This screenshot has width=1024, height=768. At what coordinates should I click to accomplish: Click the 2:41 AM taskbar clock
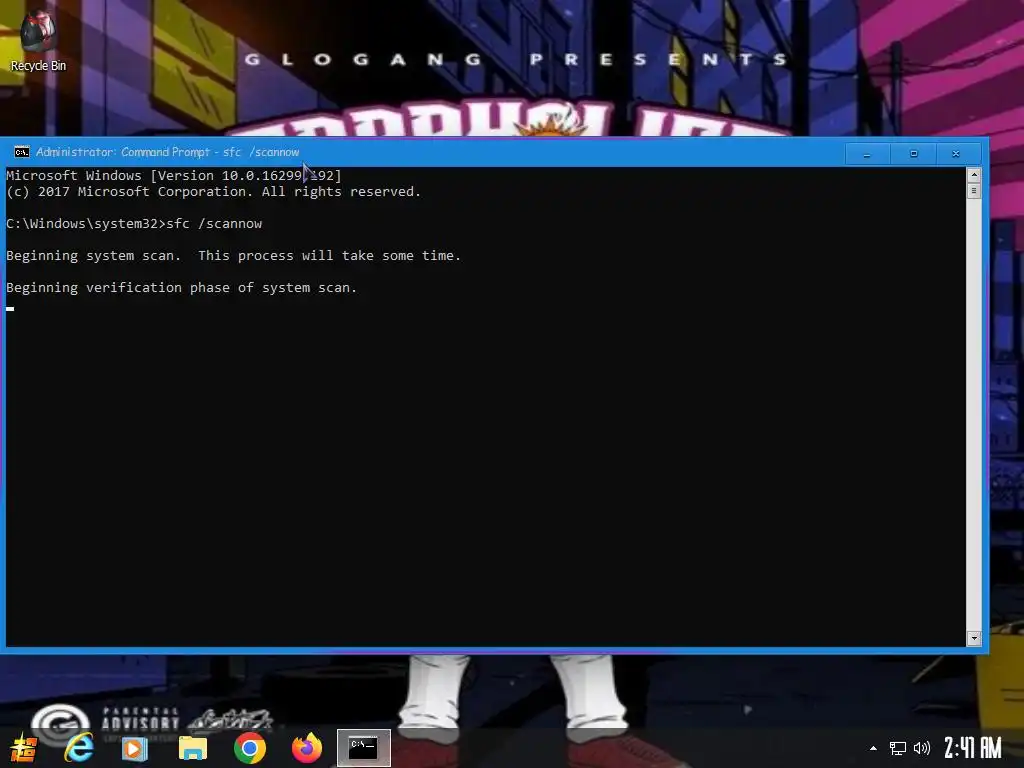coord(972,748)
